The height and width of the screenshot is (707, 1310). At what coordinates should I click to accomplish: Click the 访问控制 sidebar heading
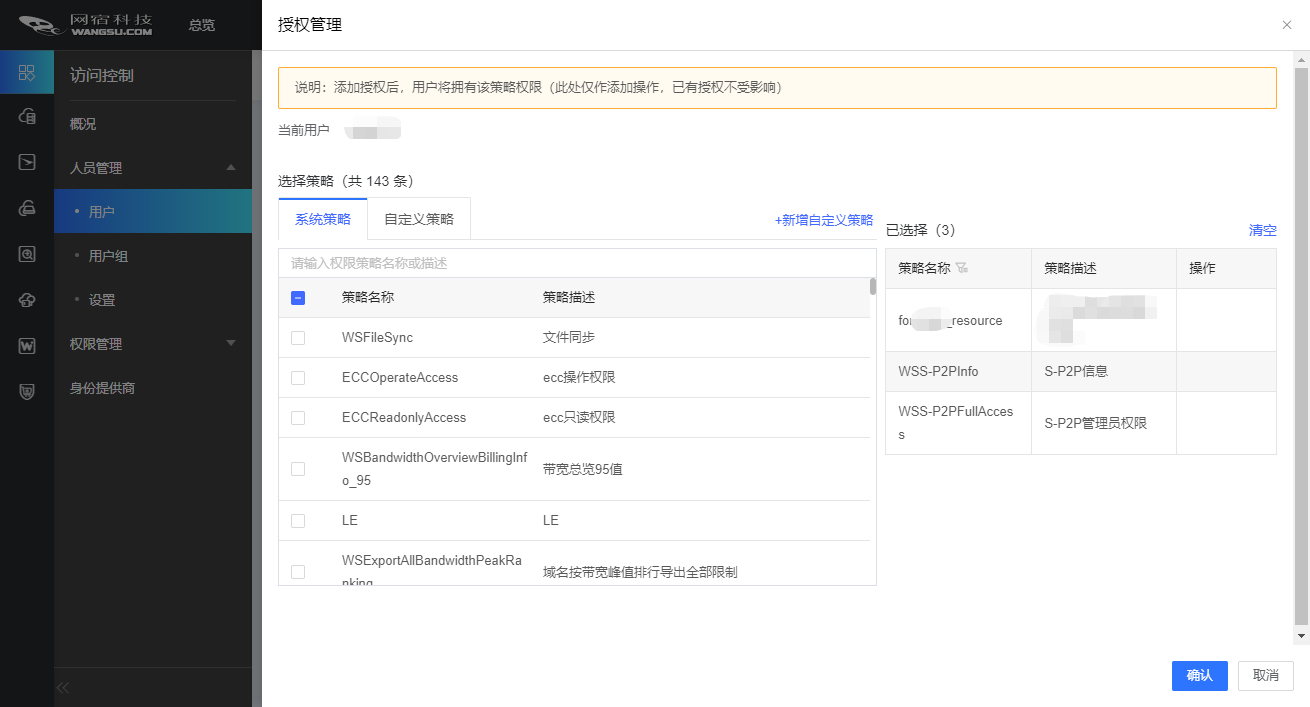(102, 75)
